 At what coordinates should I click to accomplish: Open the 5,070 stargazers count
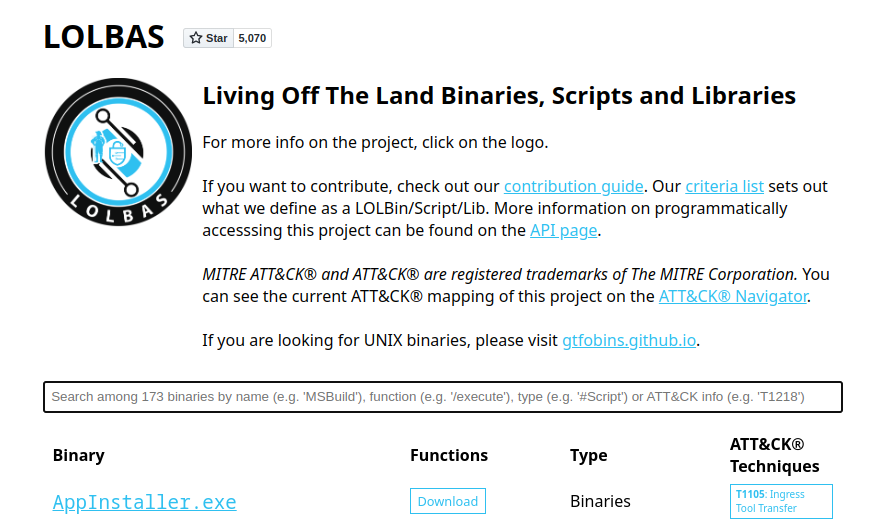252,38
